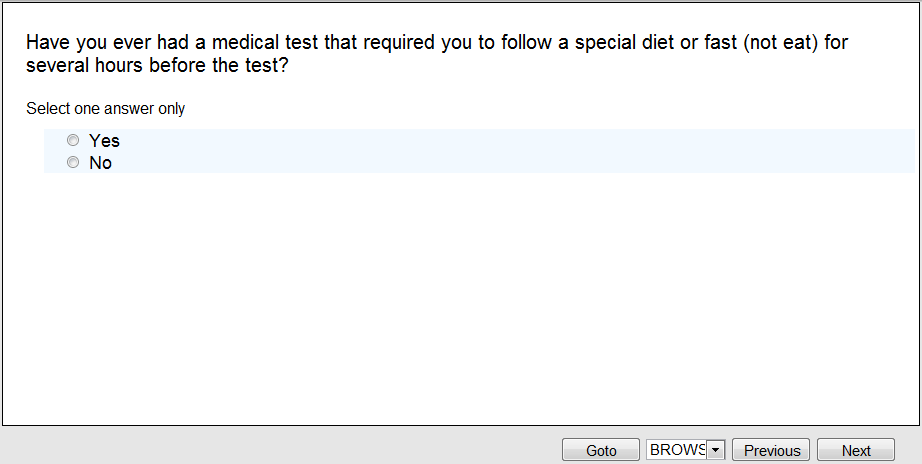Click the Yes answer label text
Screen dimensions: 922x464
[x=104, y=141]
